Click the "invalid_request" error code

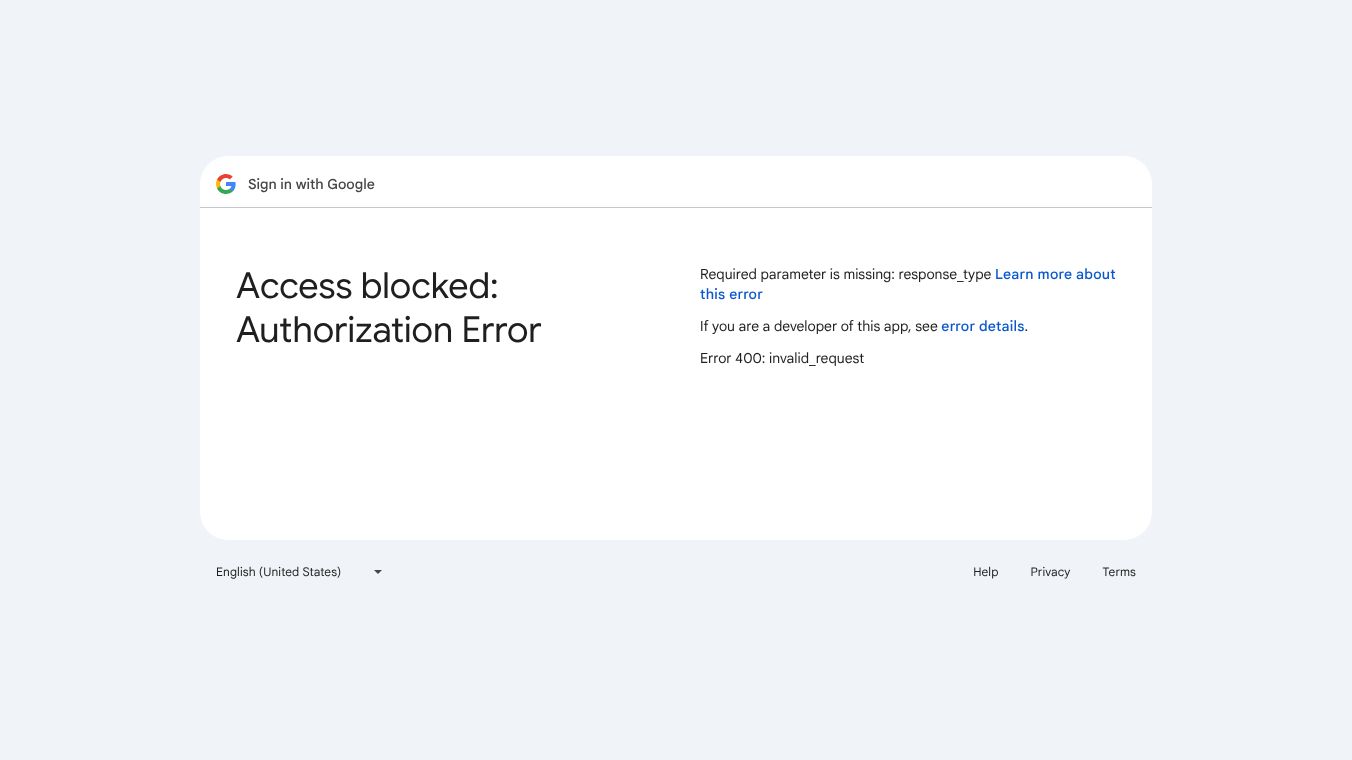[x=816, y=358]
